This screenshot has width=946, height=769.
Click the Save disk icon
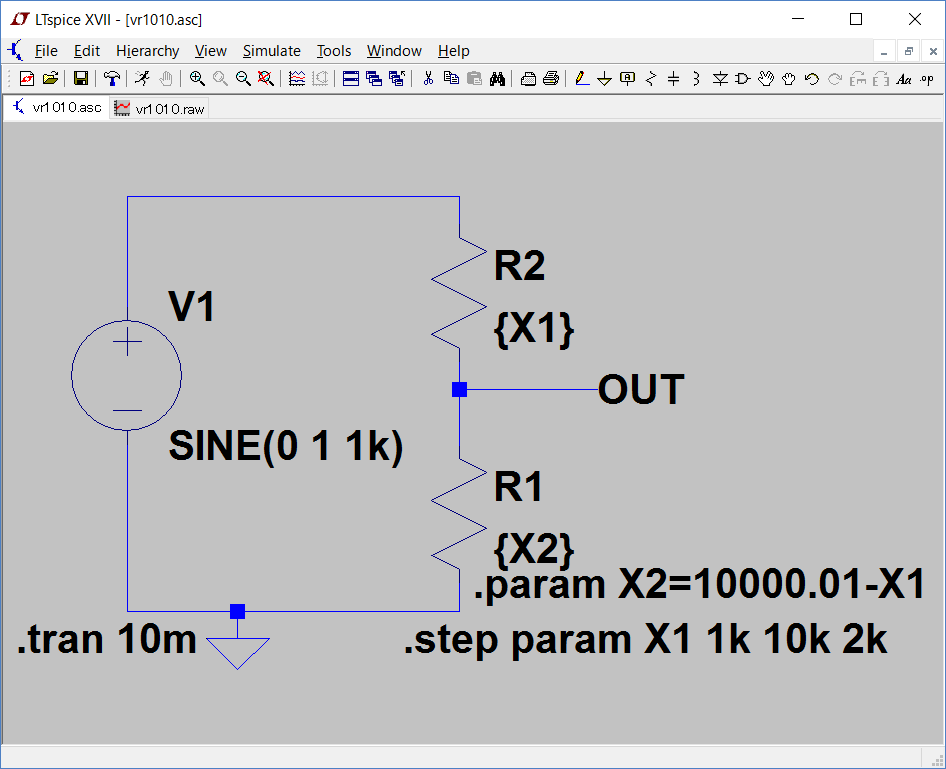[x=81, y=78]
